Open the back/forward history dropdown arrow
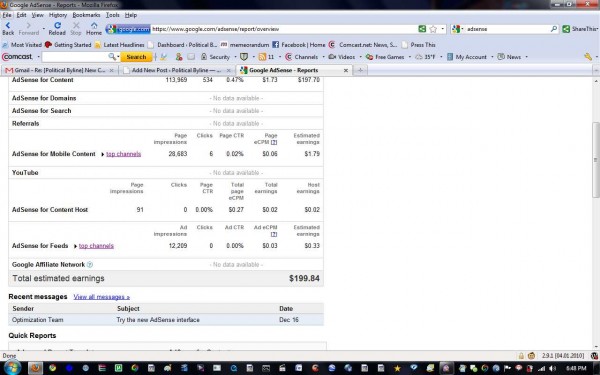This screenshot has height=375, width=600. (x=44, y=28)
